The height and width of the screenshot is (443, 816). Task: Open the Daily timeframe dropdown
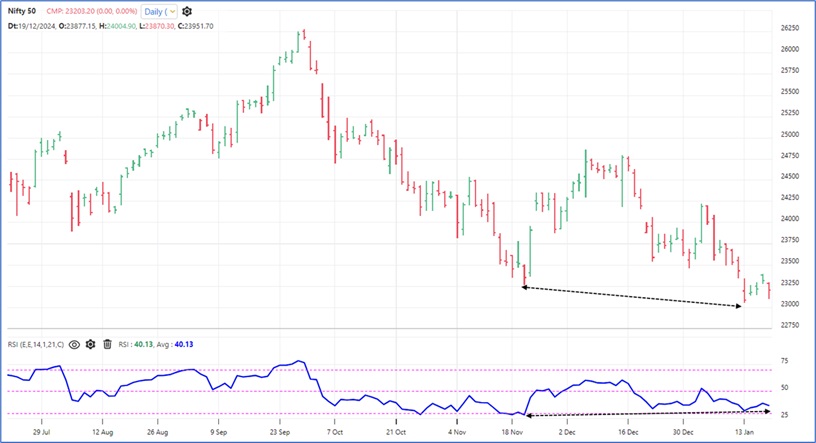(x=159, y=11)
